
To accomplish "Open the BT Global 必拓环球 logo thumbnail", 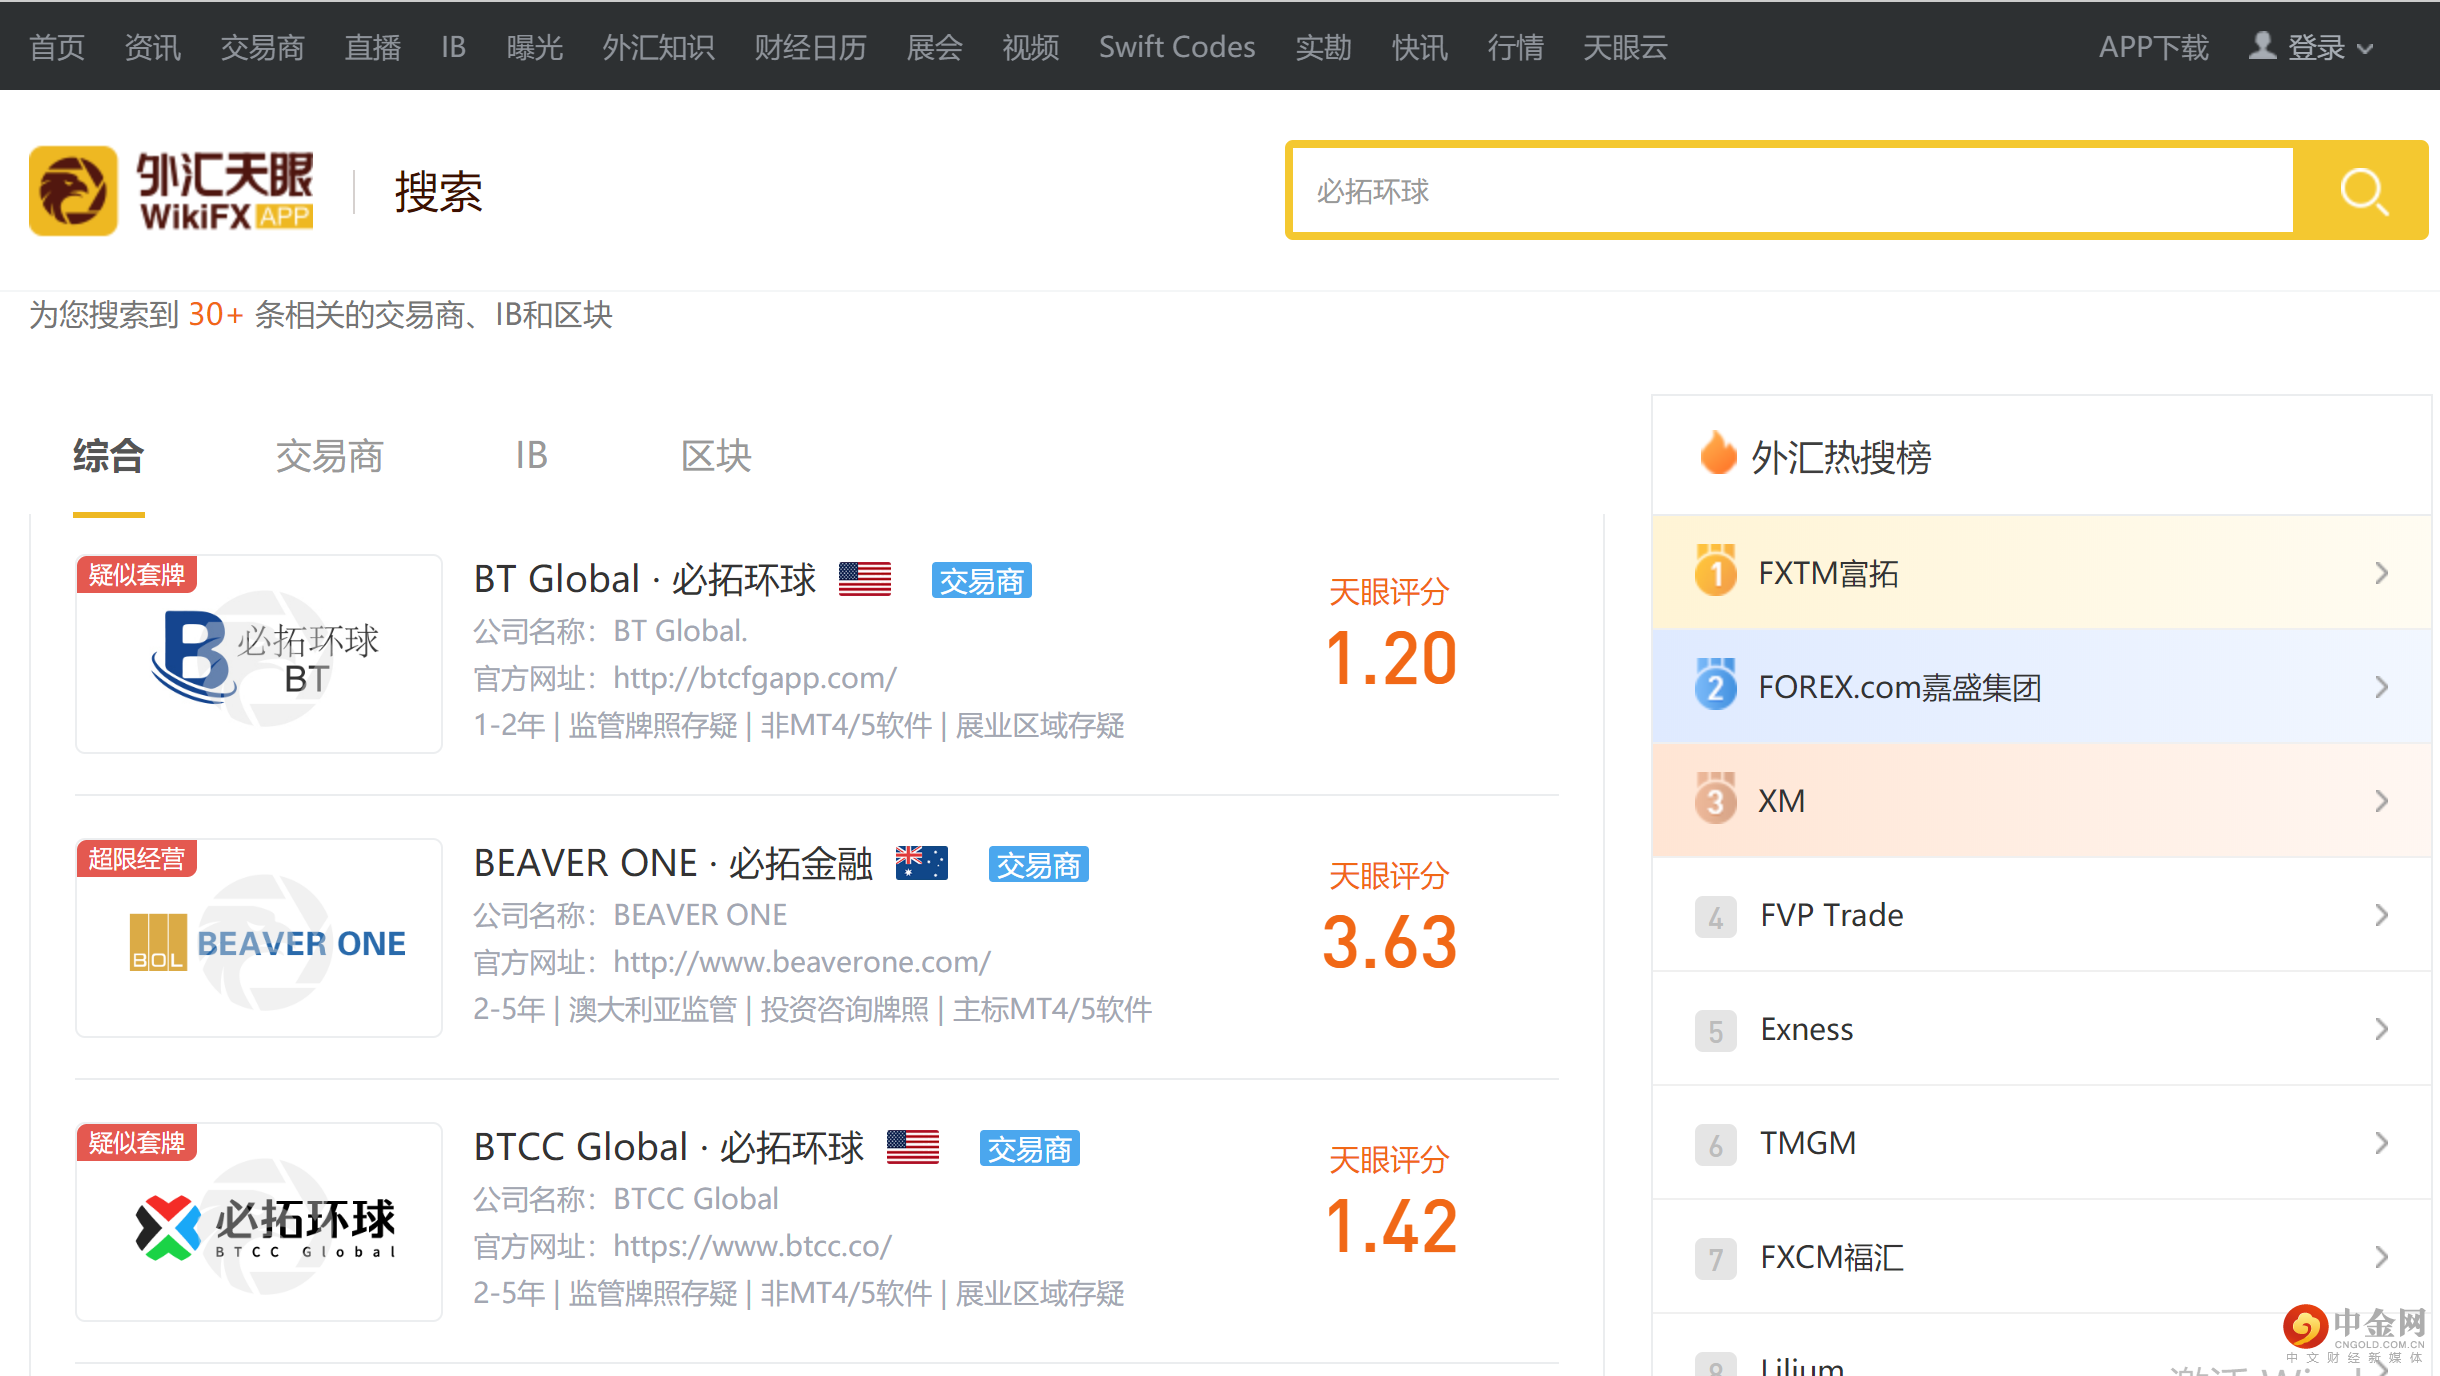I will 259,654.
